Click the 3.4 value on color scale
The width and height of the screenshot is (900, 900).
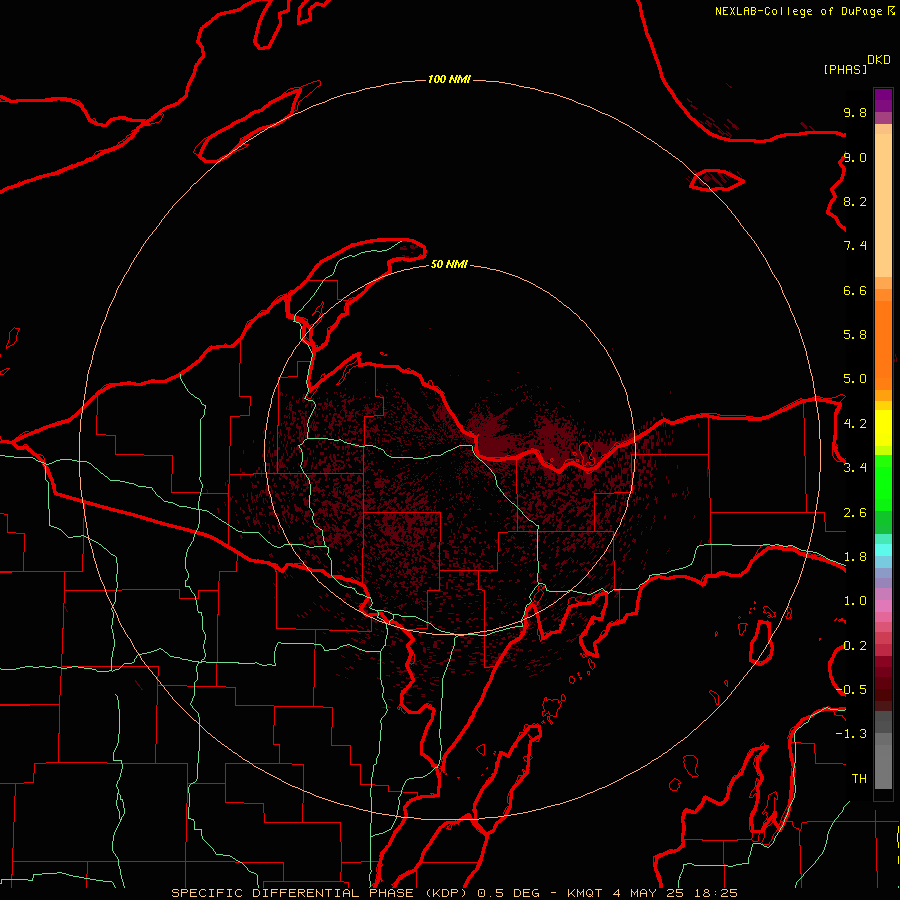[855, 468]
